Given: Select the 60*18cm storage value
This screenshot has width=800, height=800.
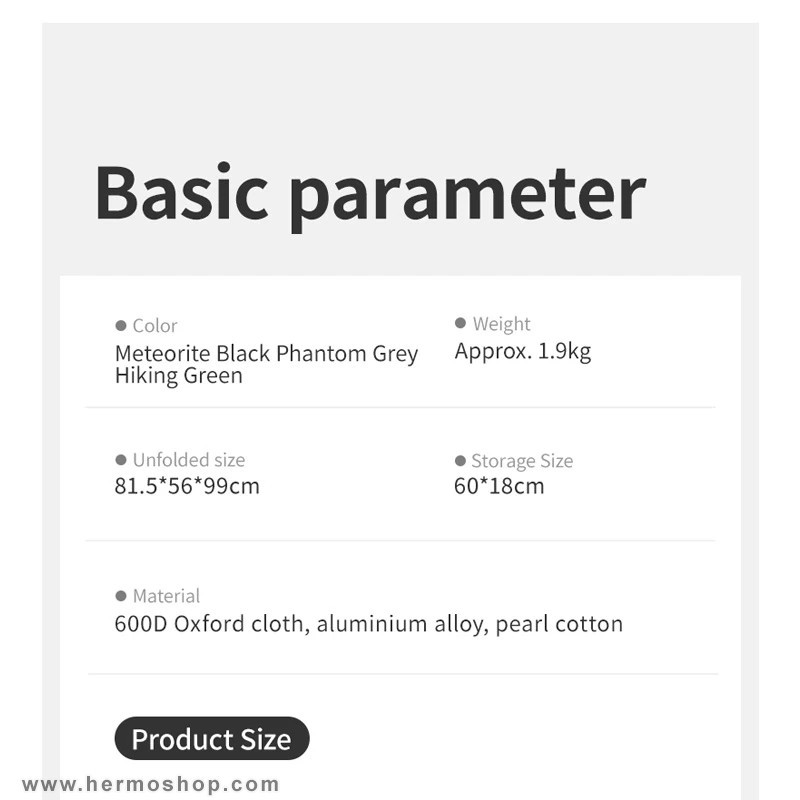Looking at the screenshot, I should coord(499,486).
